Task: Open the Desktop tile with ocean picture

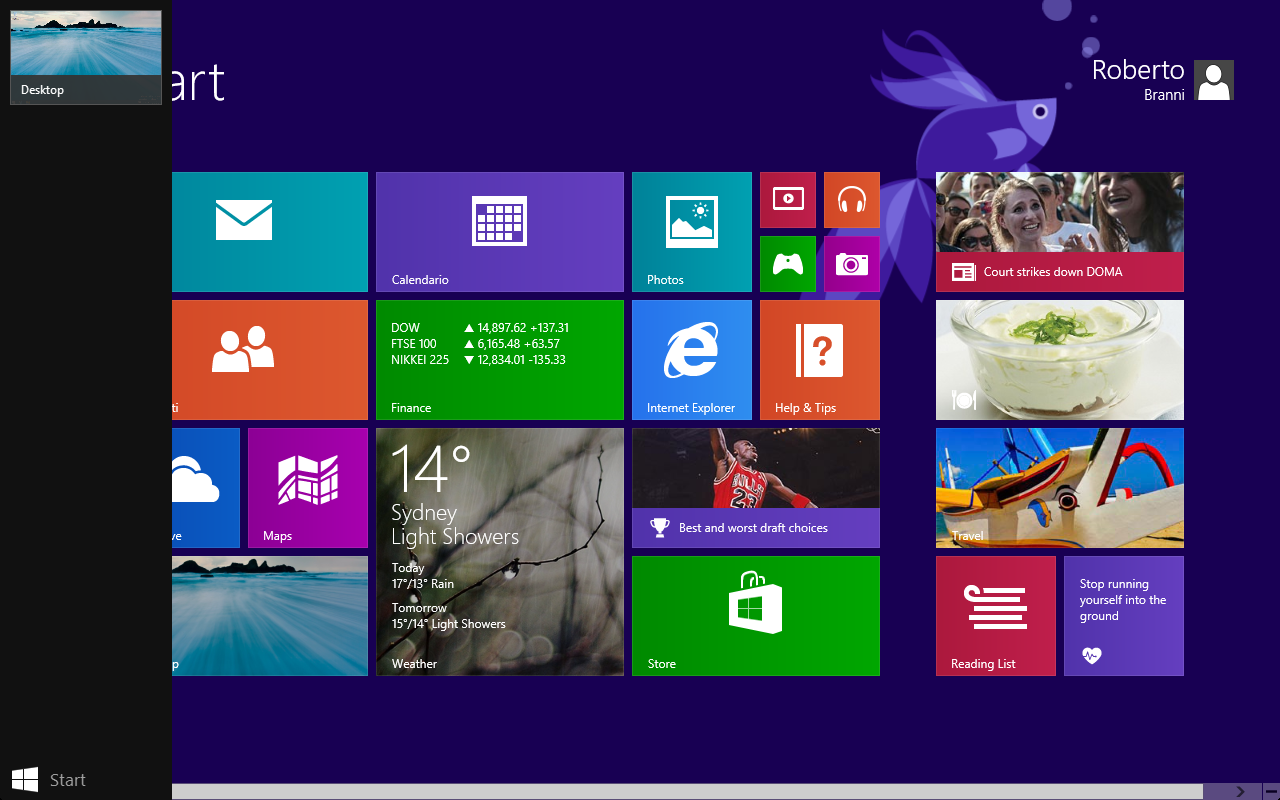Action: (x=270, y=616)
